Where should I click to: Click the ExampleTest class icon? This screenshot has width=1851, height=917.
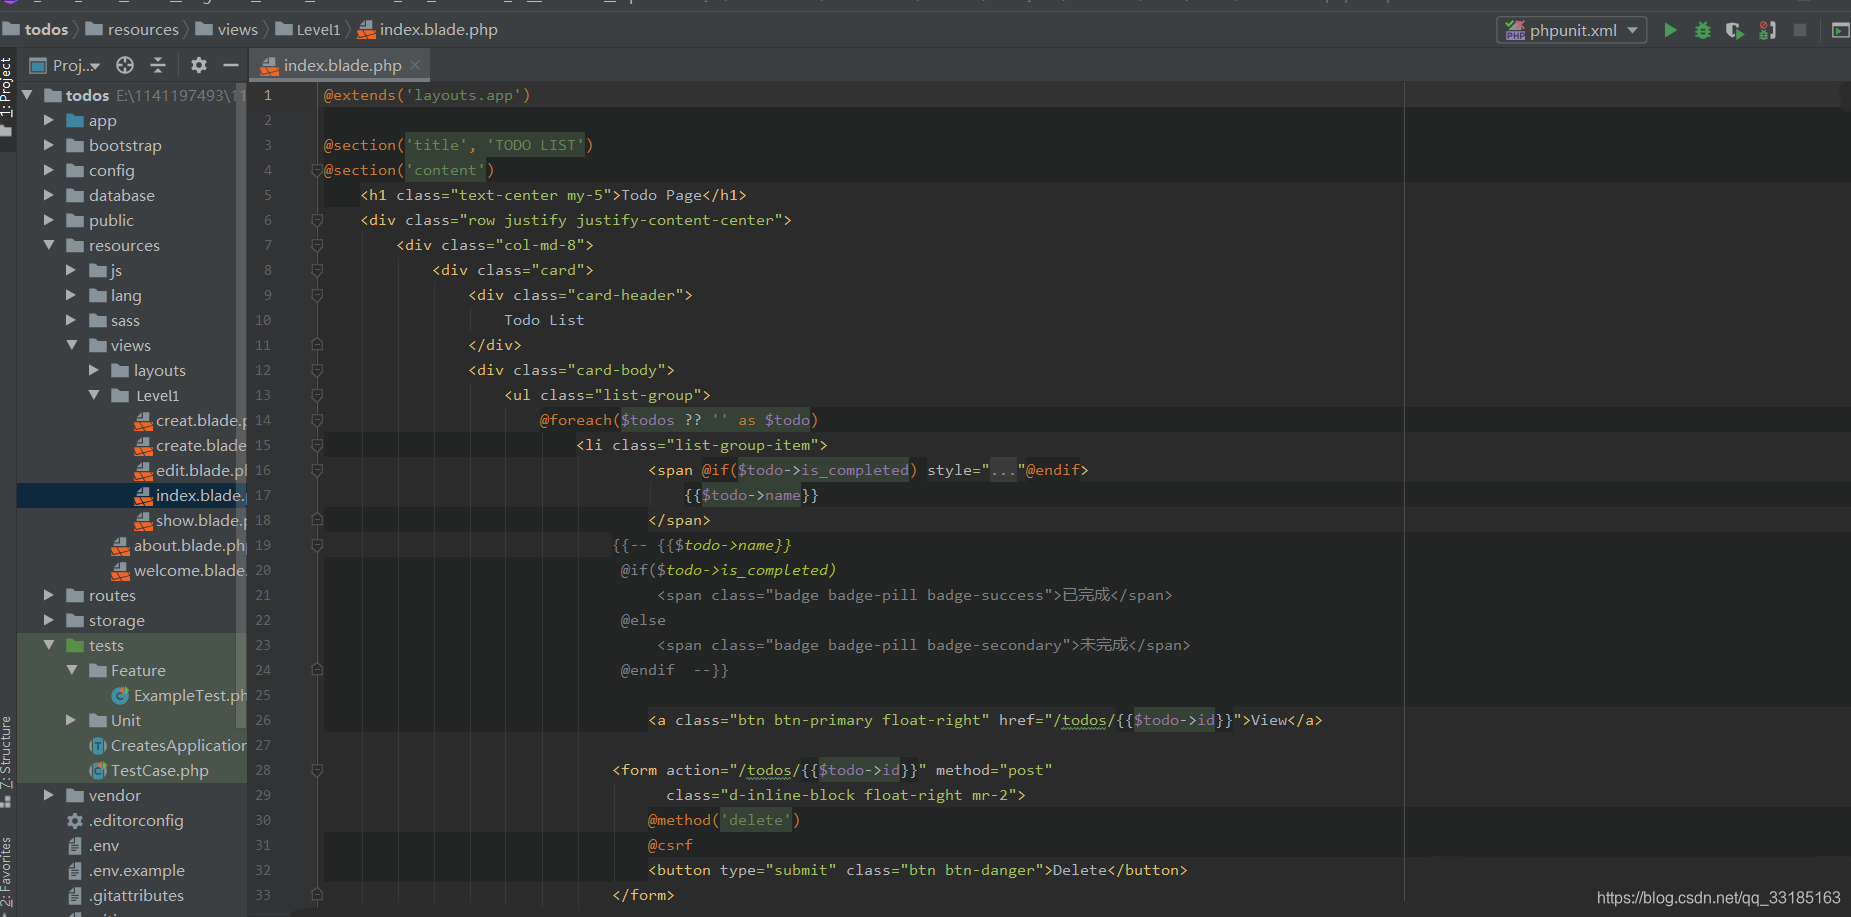click(x=121, y=695)
